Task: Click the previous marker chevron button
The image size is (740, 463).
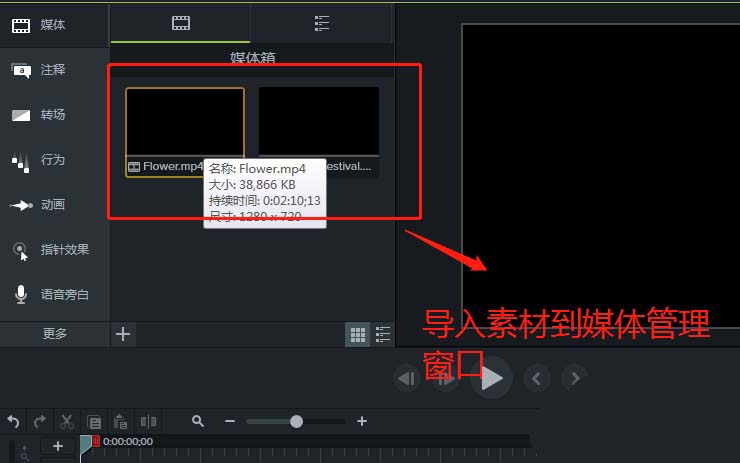Action: pyautogui.click(x=537, y=378)
